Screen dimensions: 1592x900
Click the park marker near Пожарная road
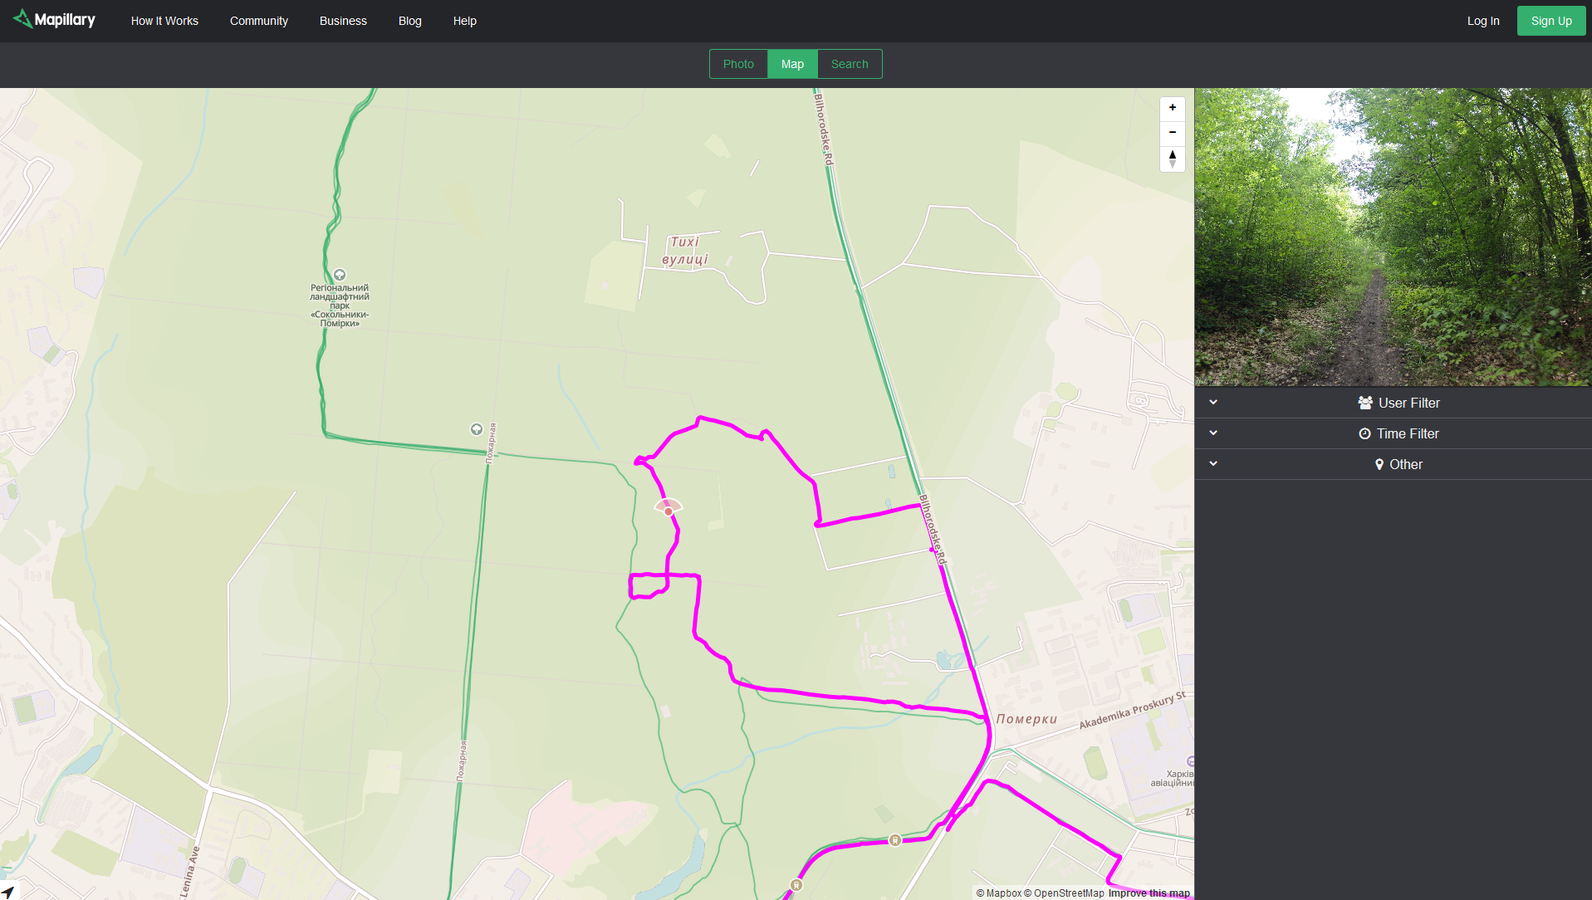click(x=477, y=429)
